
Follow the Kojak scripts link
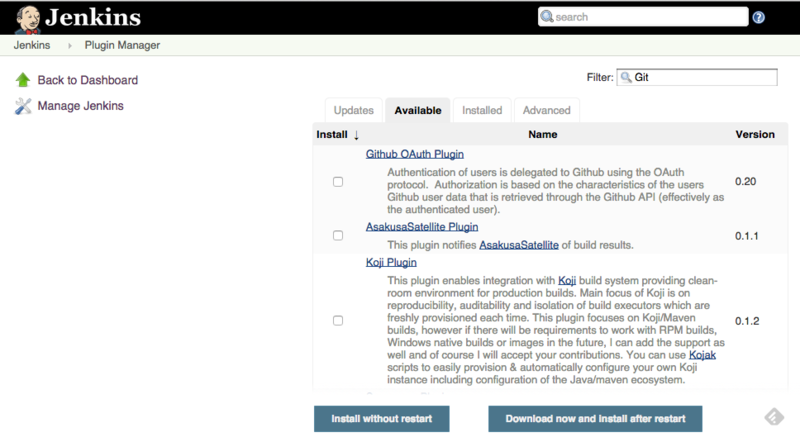702,355
